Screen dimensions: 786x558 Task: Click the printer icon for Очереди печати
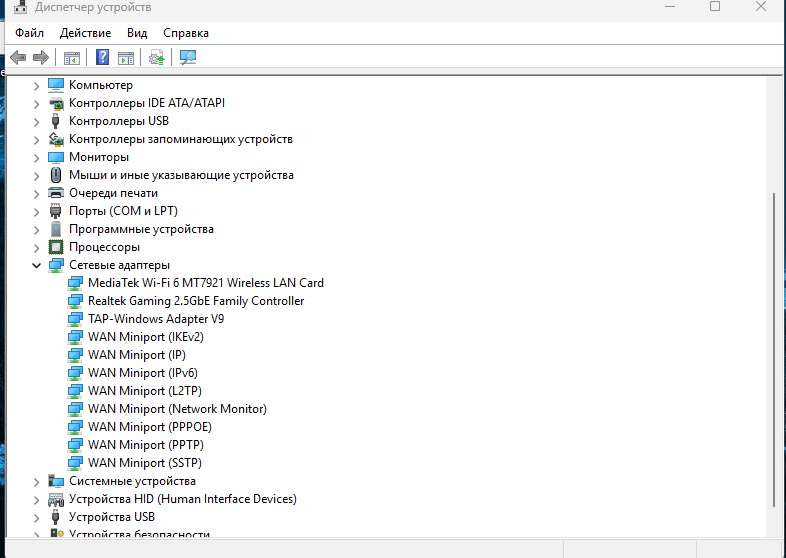tap(56, 193)
